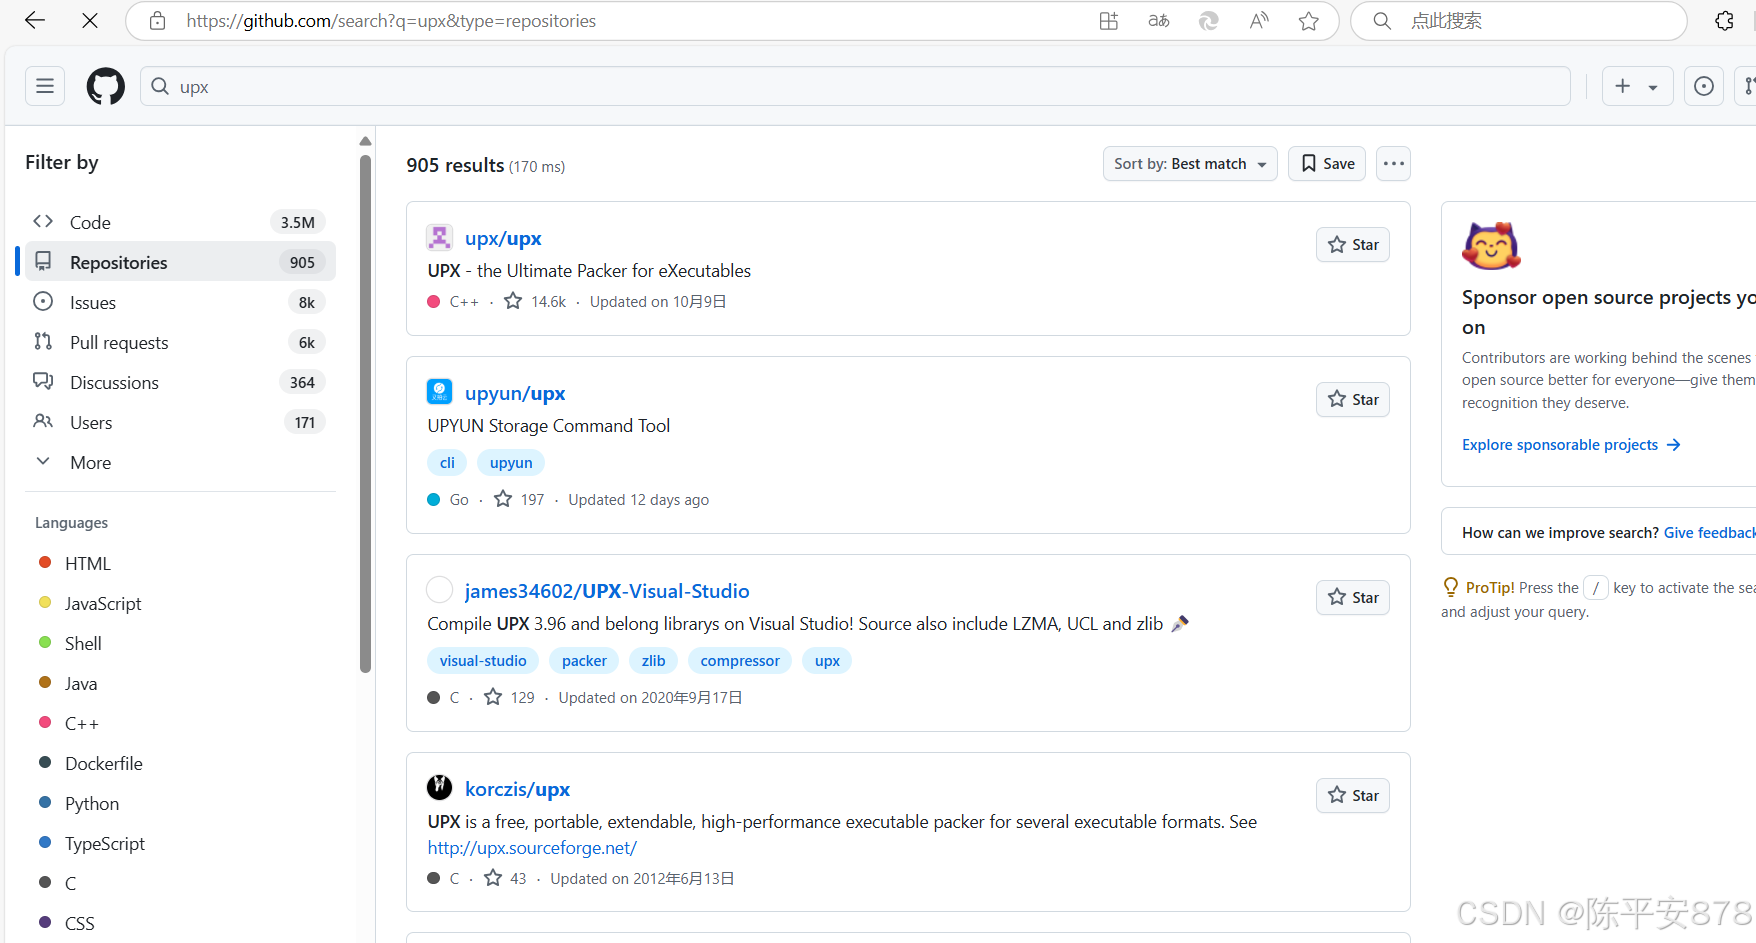Select the zlib topic tag
The height and width of the screenshot is (943, 1756).
[x=654, y=660]
